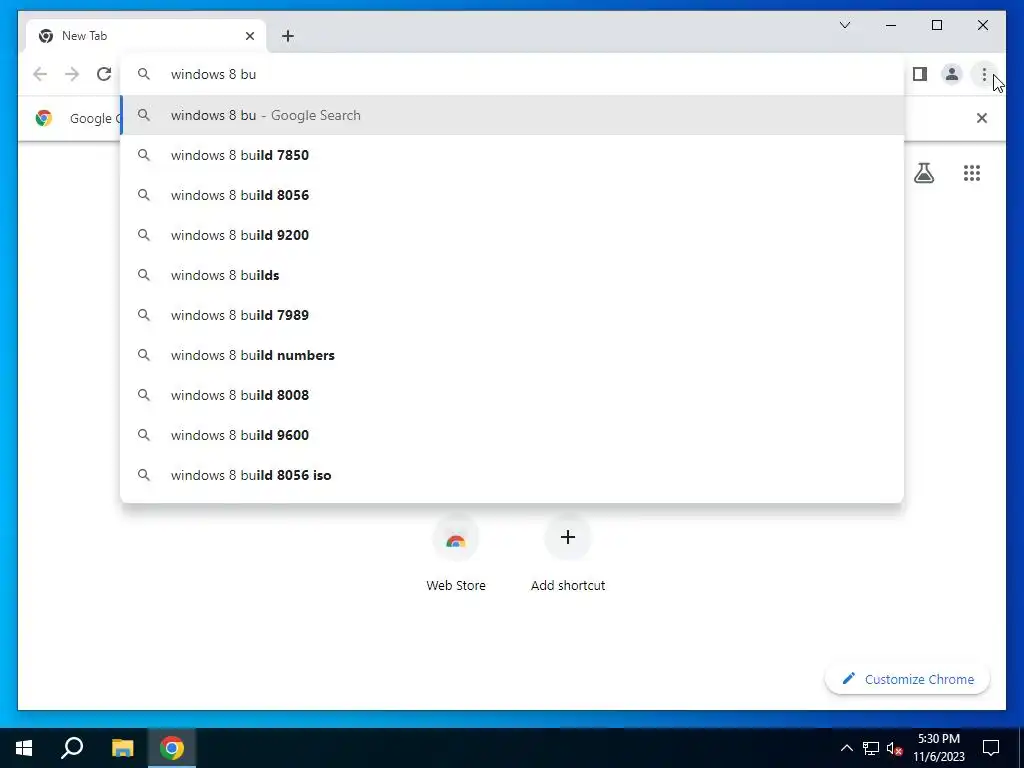Viewport: 1024px width, 768px height.
Task: Select suggestion 'windows 8 build 9600'
Action: (512, 435)
